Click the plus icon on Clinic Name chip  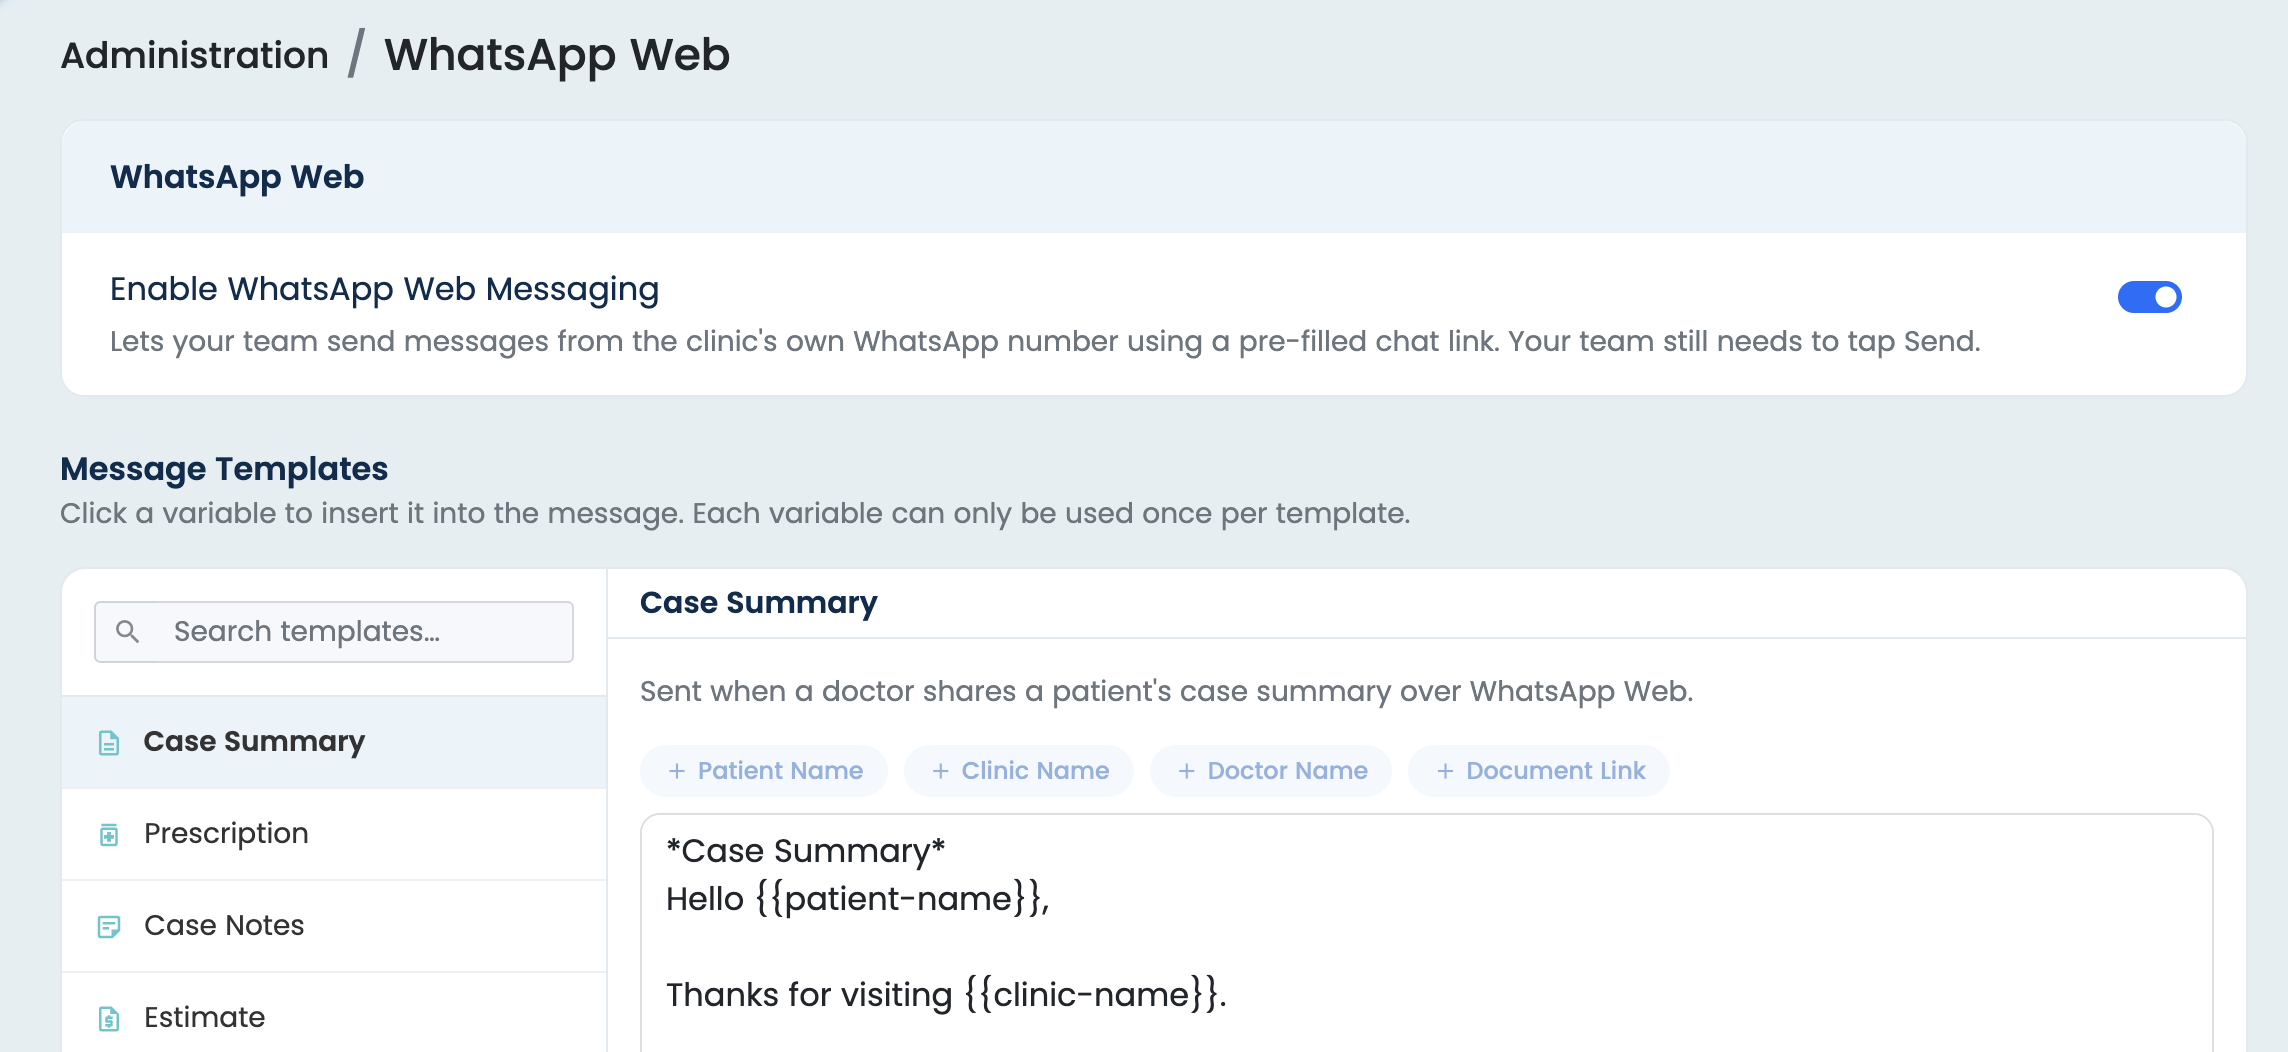click(x=940, y=771)
